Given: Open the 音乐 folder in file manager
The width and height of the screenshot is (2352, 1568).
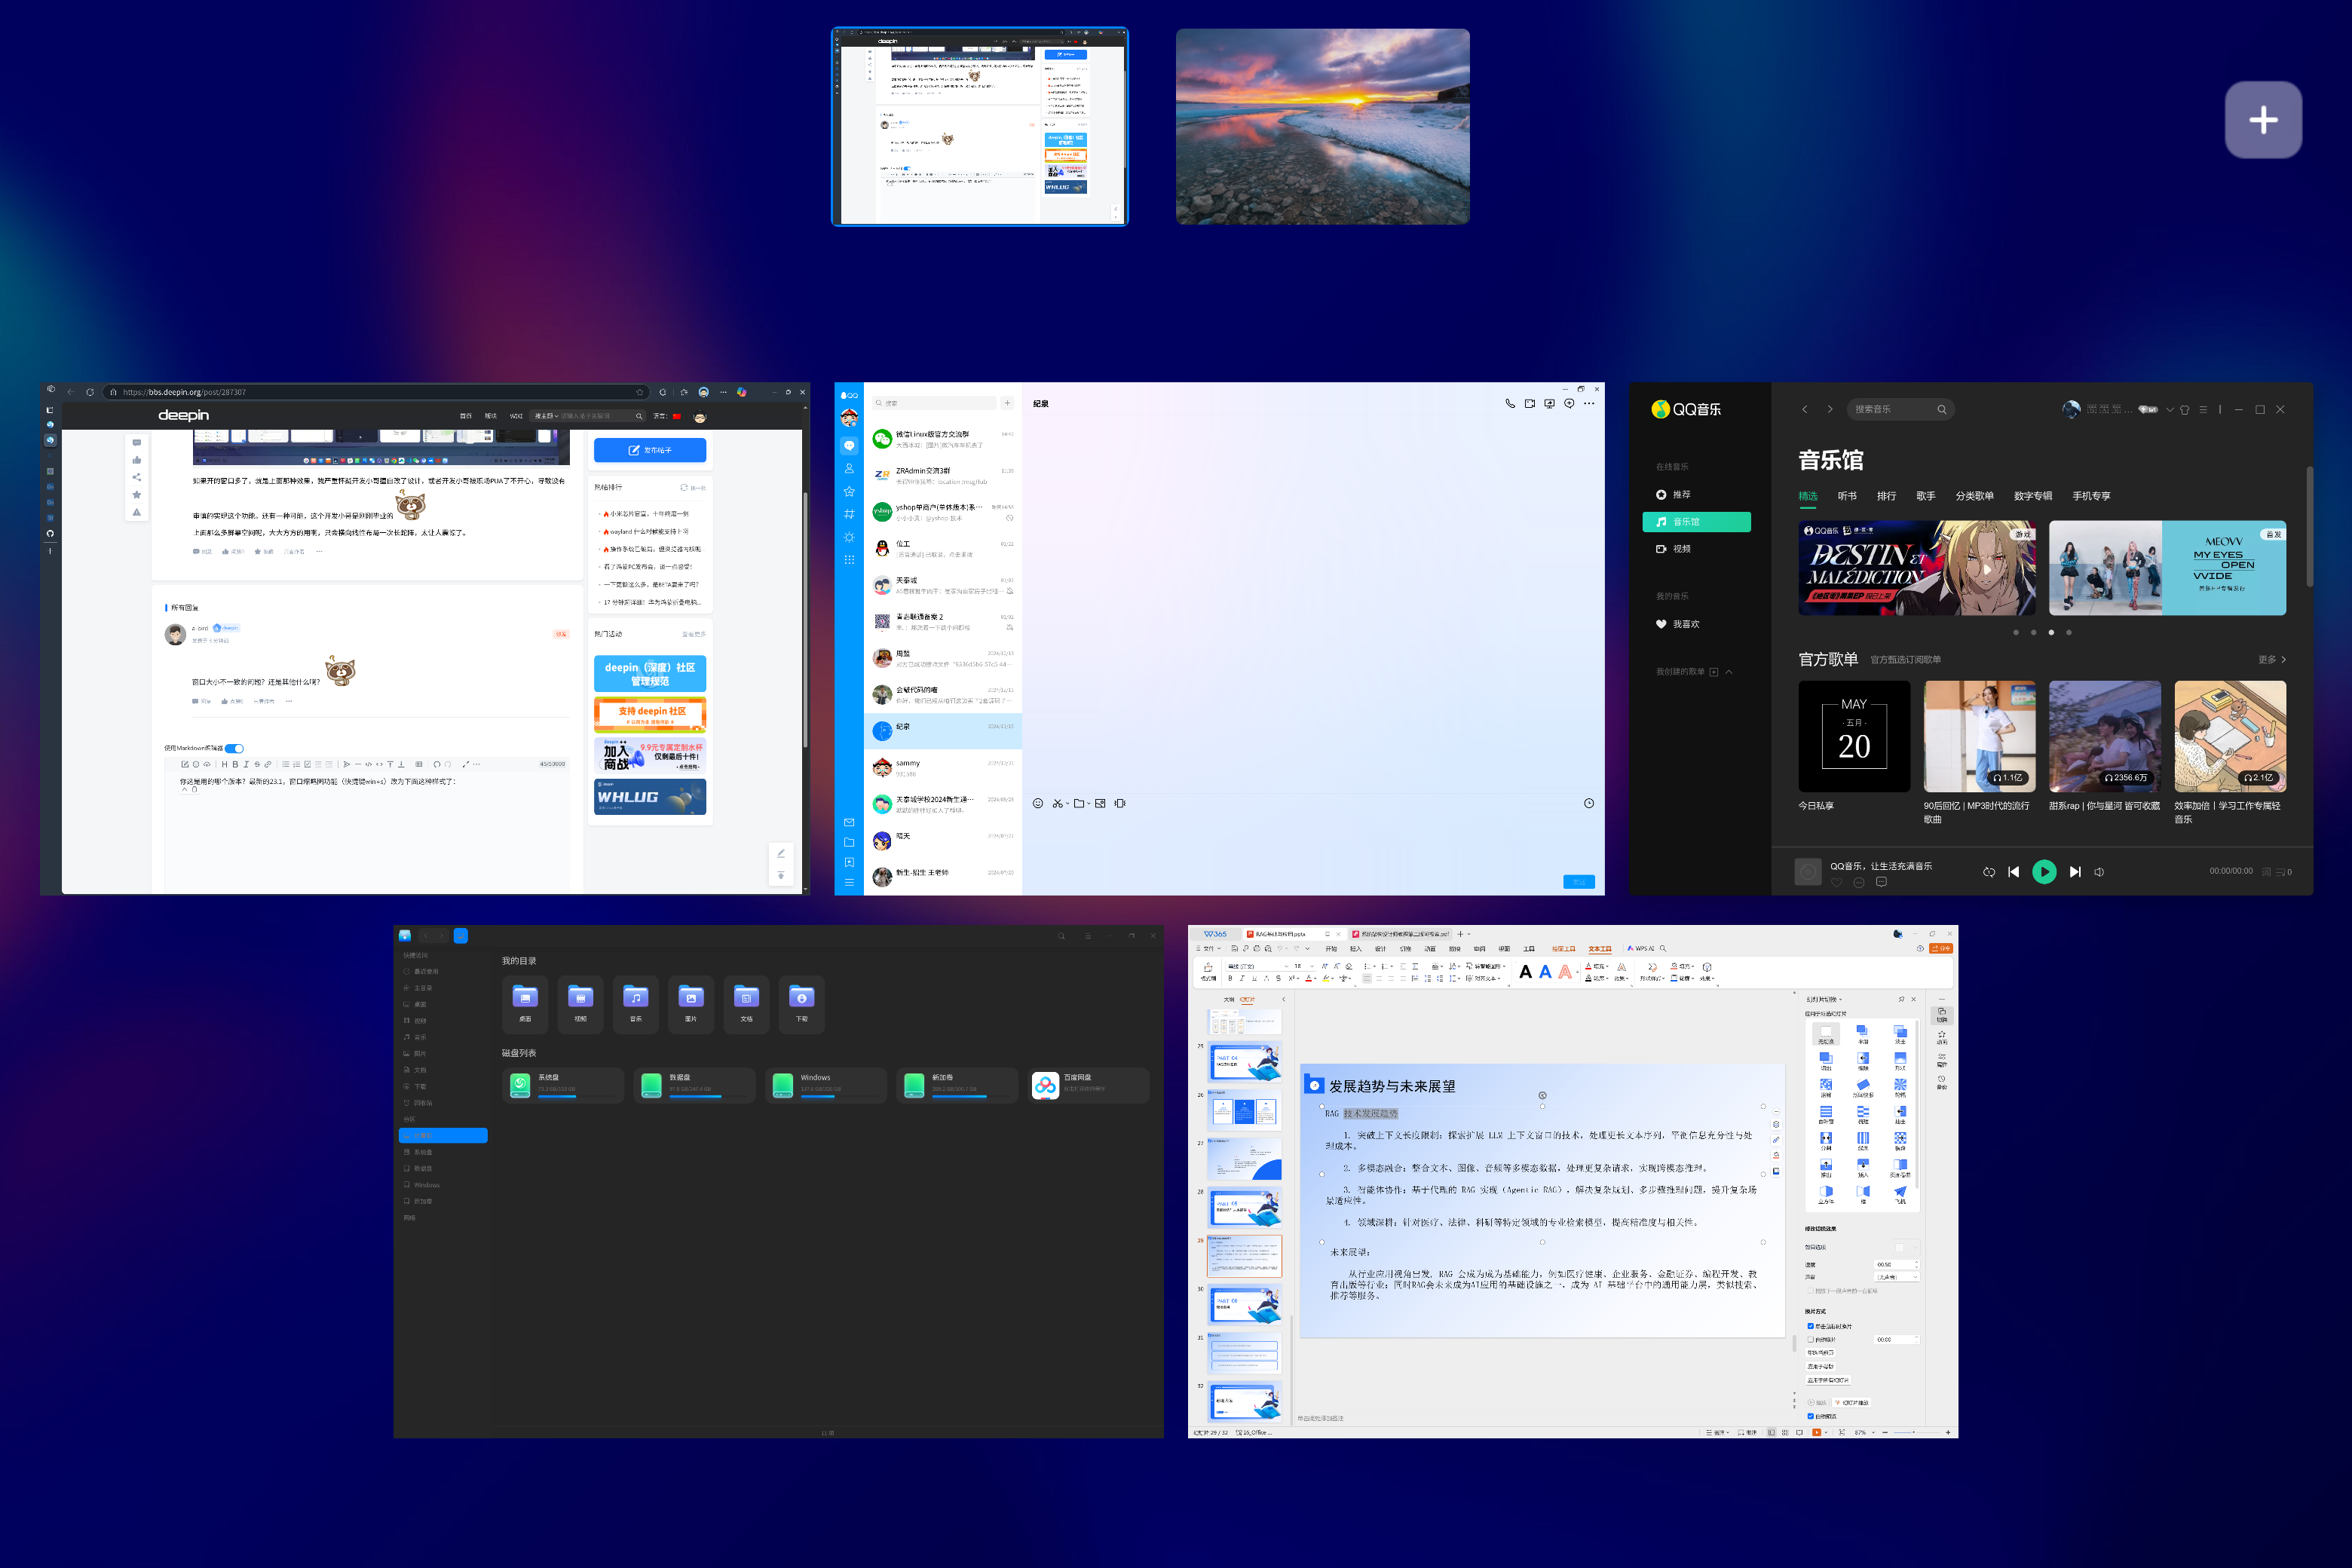Looking at the screenshot, I should tap(636, 1004).
